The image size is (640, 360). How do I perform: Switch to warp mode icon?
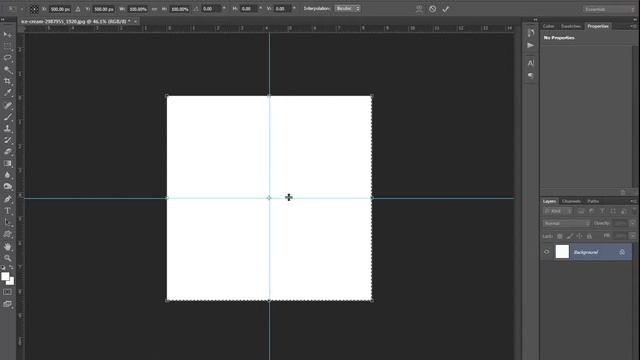pyautogui.click(x=419, y=9)
